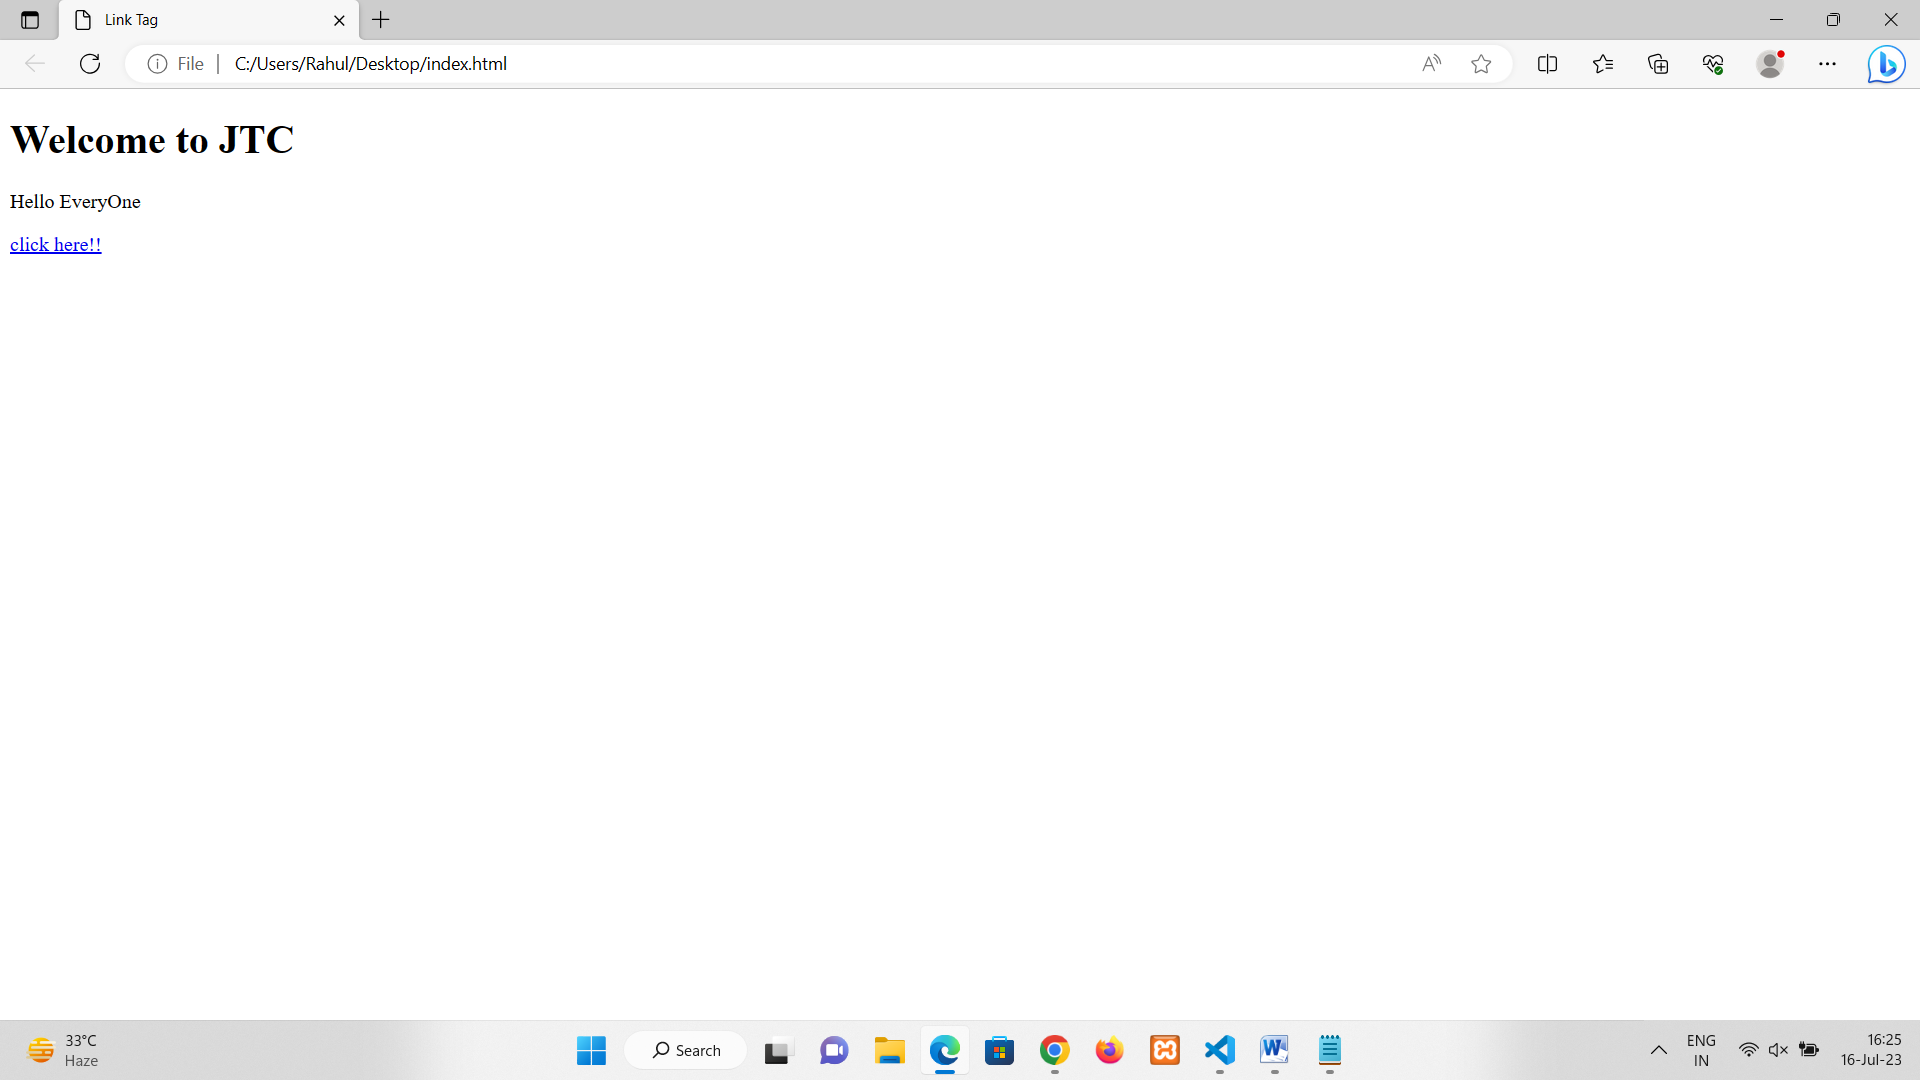View site information File icon
This screenshot has height=1080, width=1920.
[x=176, y=64]
